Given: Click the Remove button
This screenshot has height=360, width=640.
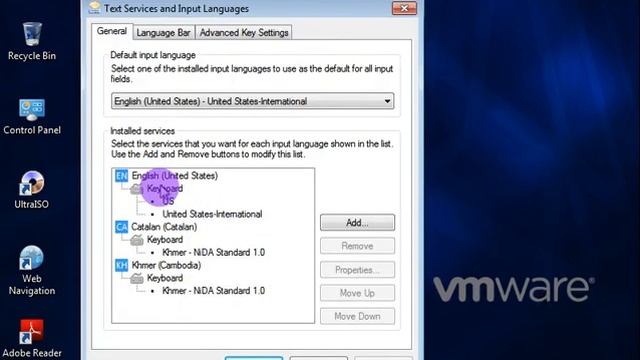Looking at the screenshot, I should (357, 246).
